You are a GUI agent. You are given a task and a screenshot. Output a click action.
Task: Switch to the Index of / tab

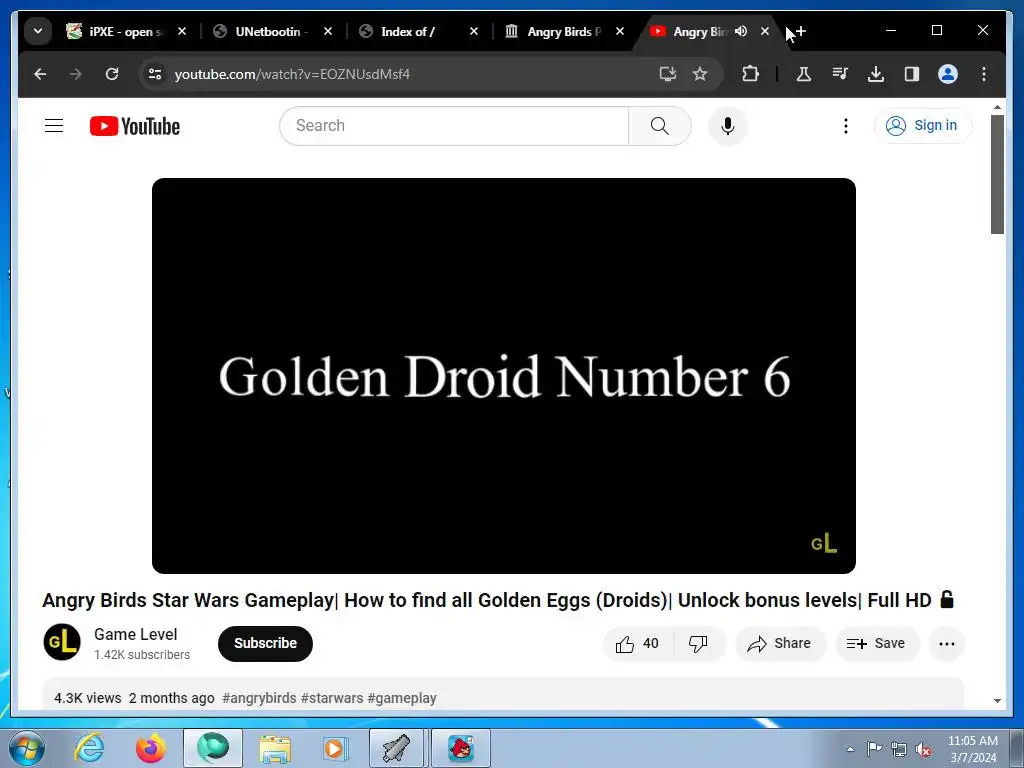click(x=418, y=31)
